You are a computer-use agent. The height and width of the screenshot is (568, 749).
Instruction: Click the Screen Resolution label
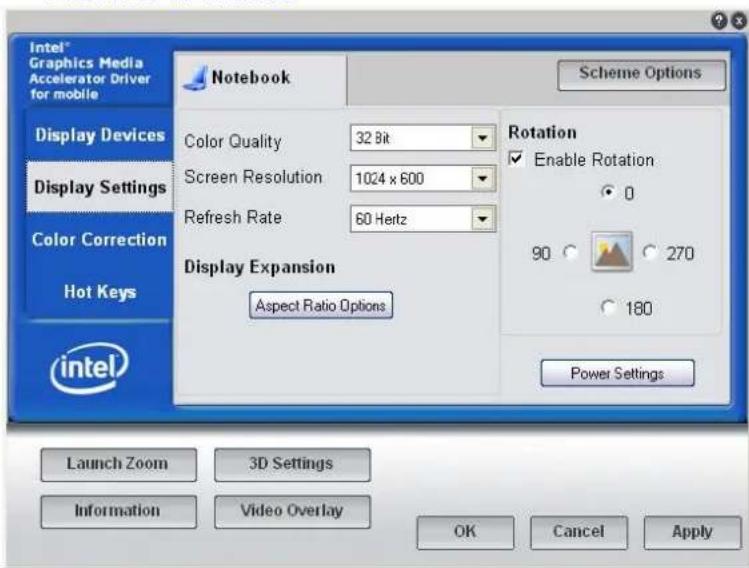(x=253, y=177)
